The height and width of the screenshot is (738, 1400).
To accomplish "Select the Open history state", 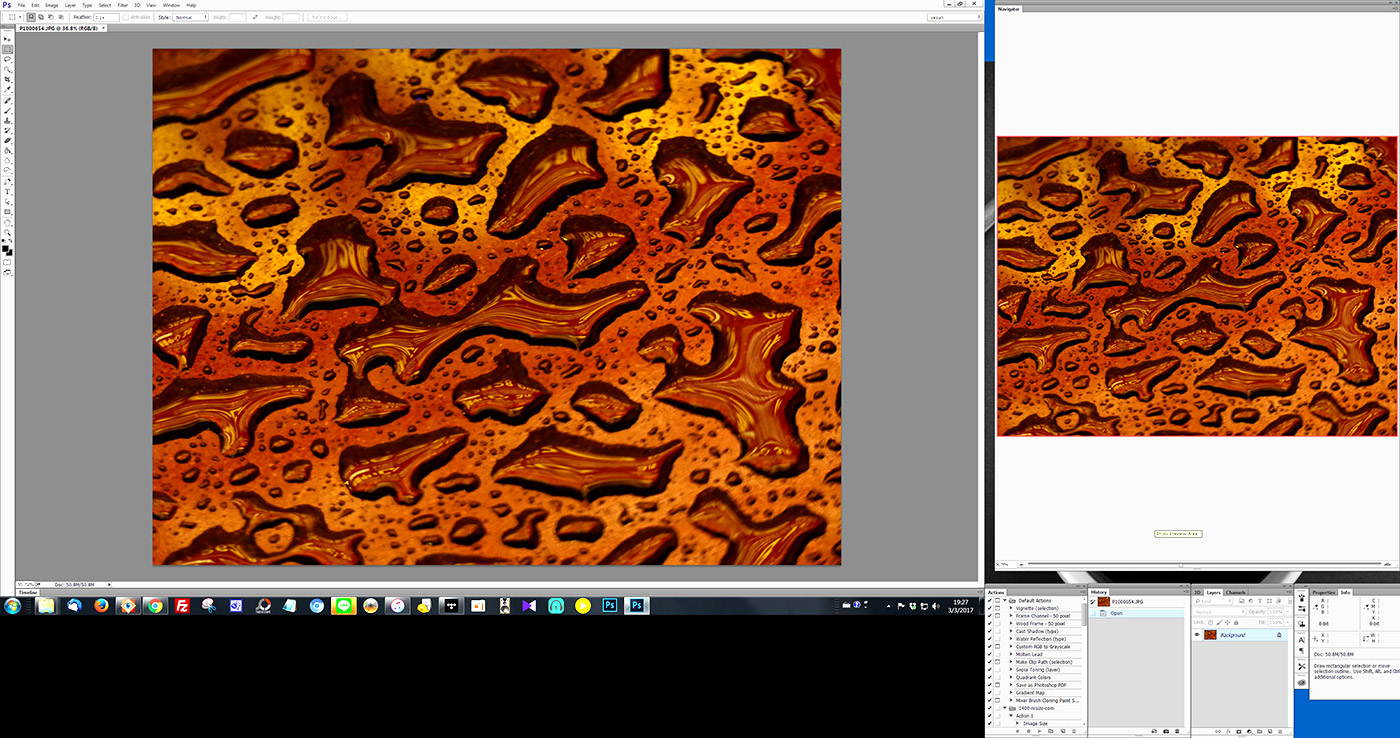I will [1116, 613].
